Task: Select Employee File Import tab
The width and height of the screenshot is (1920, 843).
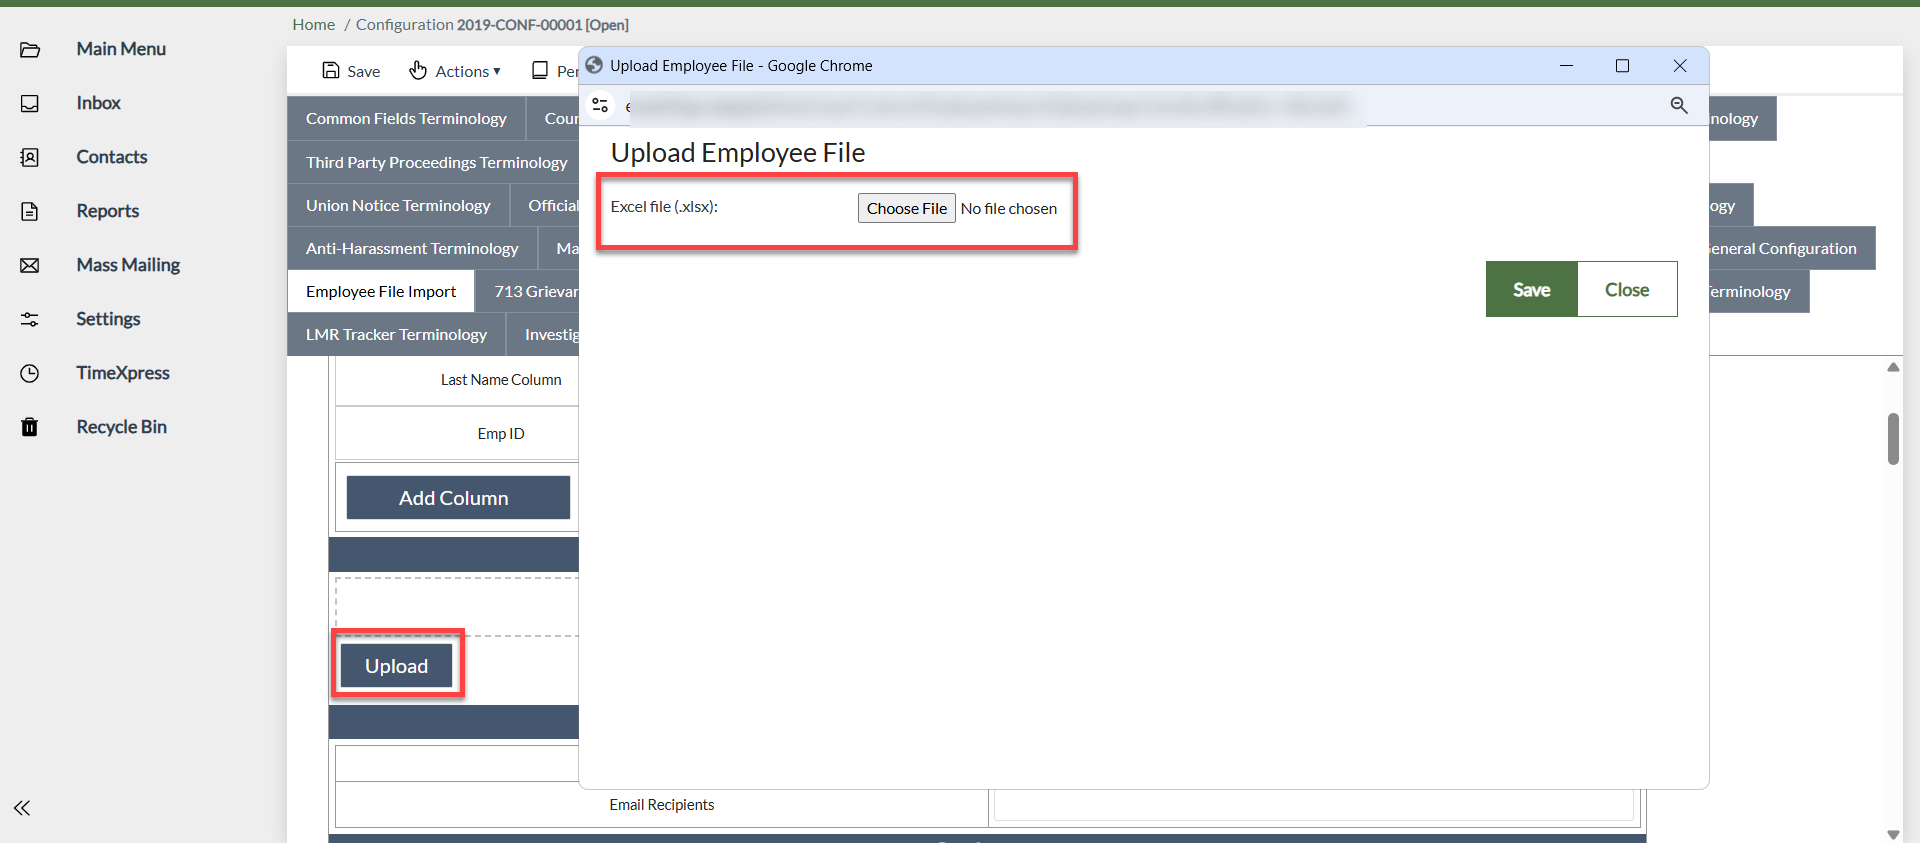Action: click(x=381, y=291)
